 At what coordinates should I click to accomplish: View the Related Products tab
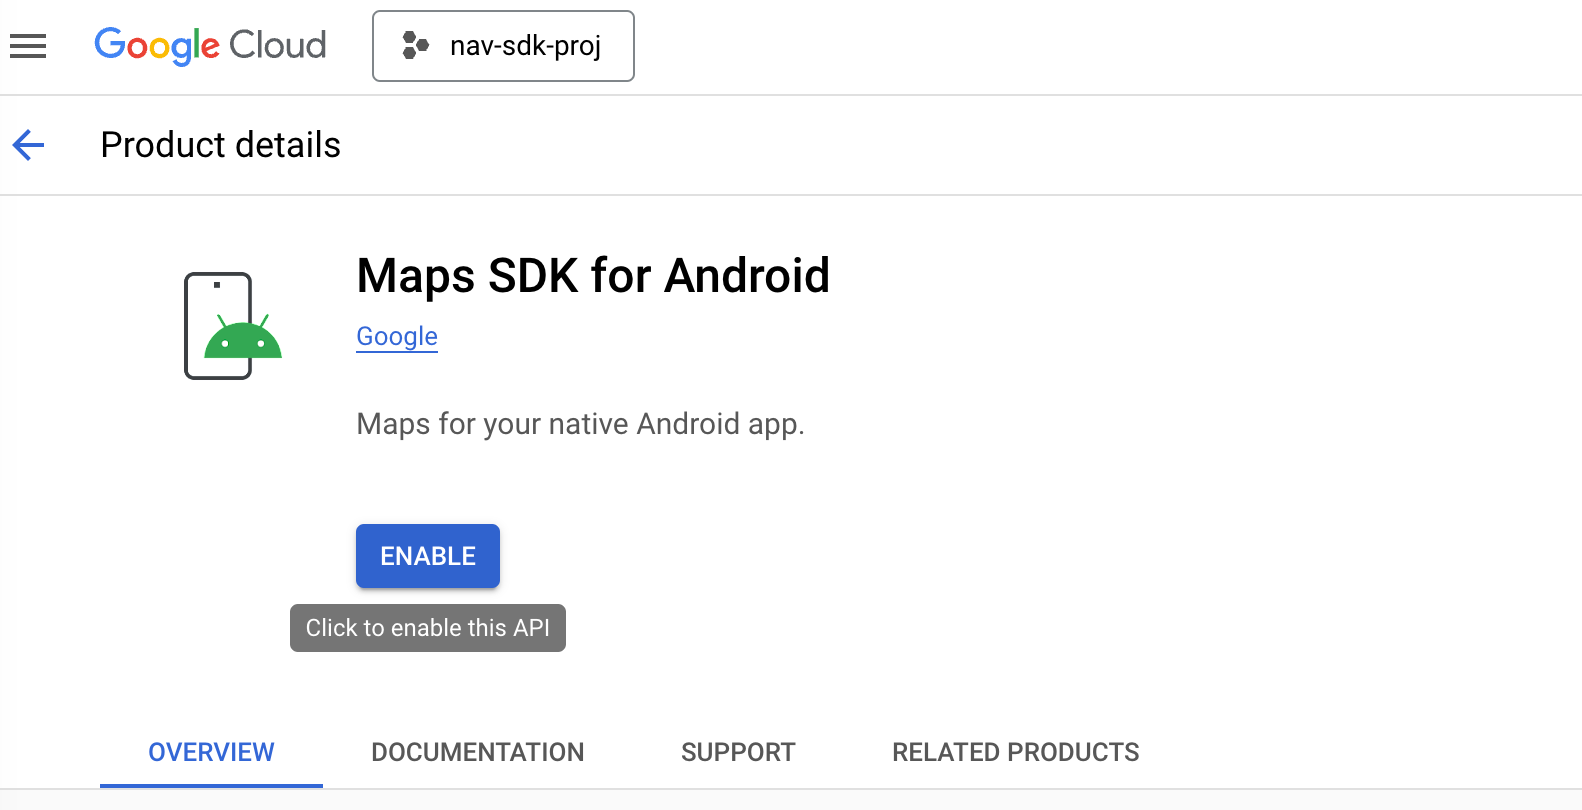pyautogui.click(x=1015, y=752)
